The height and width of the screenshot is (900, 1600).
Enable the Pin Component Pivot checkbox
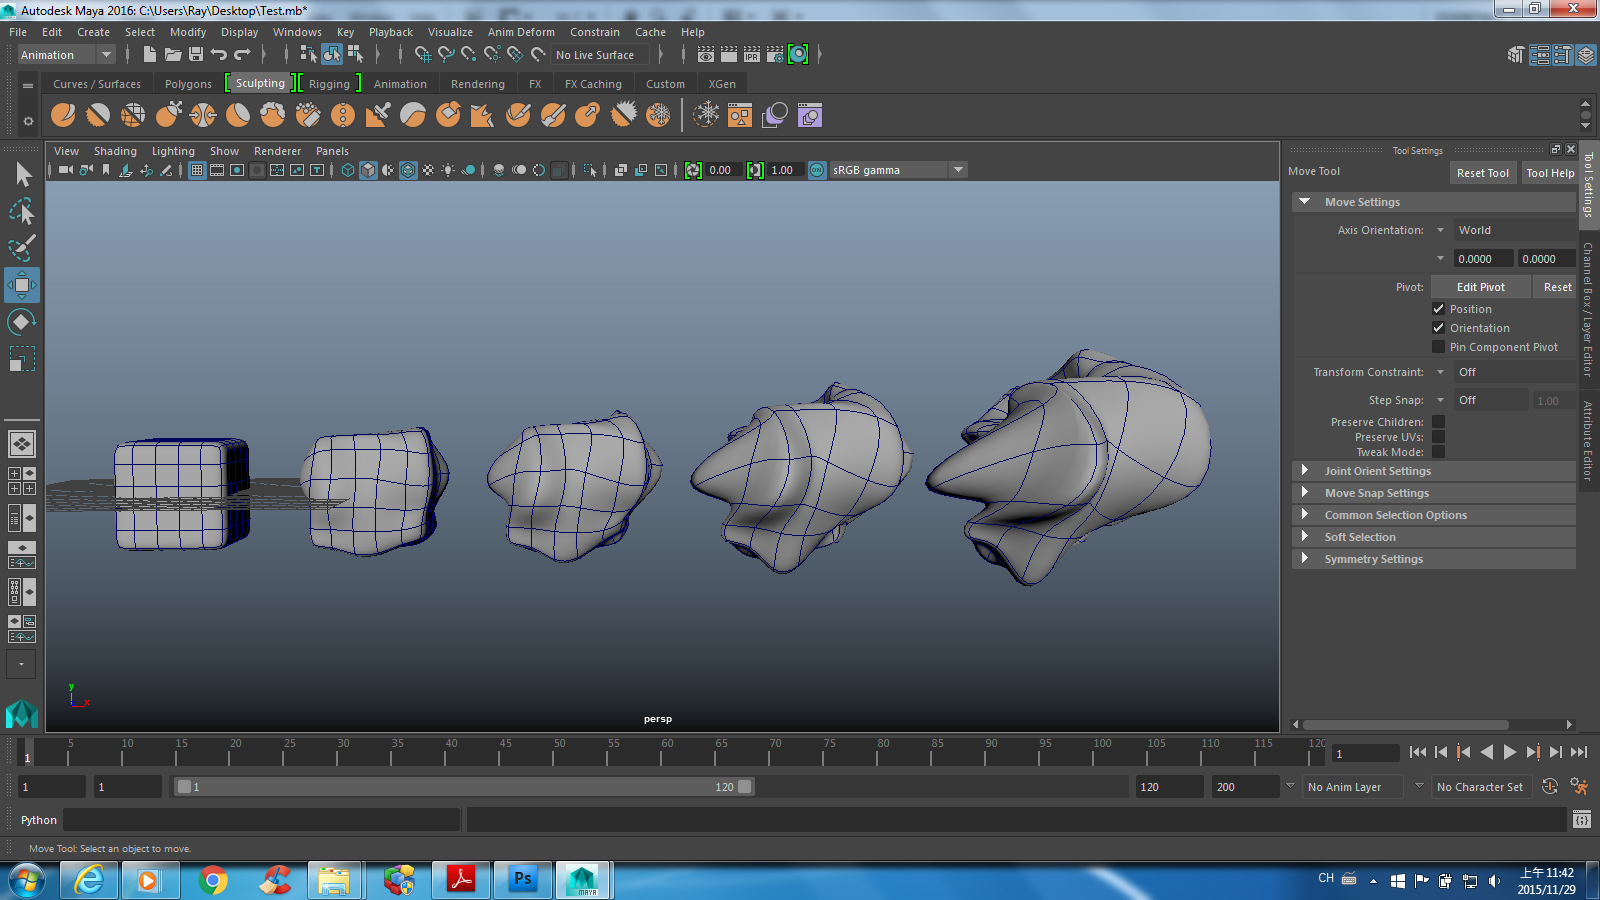pyautogui.click(x=1438, y=346)
